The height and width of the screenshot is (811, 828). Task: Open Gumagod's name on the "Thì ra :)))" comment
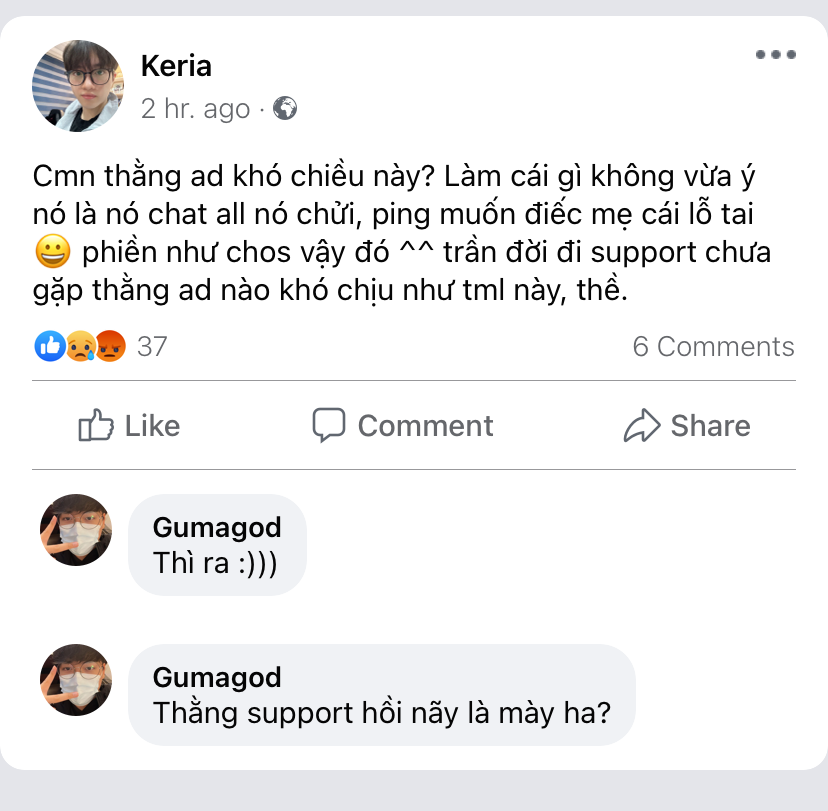(217, 527)
